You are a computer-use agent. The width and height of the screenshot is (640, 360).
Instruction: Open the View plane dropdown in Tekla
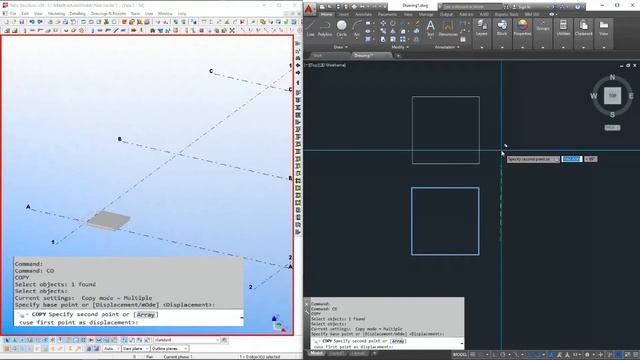[x=135, y=349]
